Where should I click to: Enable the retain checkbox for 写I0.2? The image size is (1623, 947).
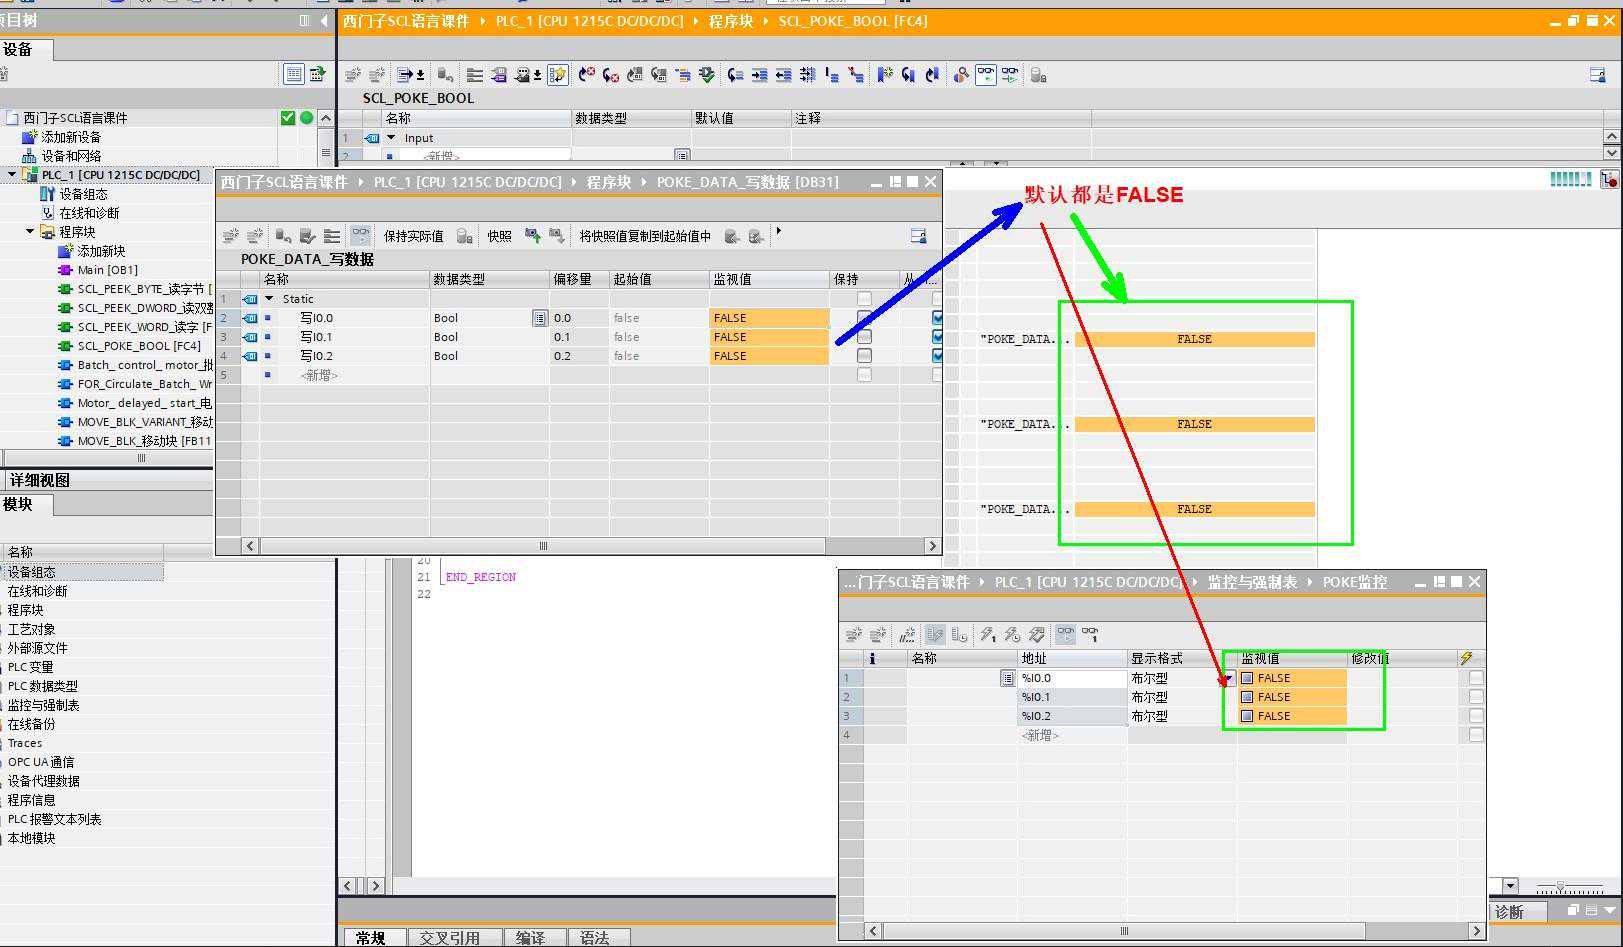click(864, 356)
